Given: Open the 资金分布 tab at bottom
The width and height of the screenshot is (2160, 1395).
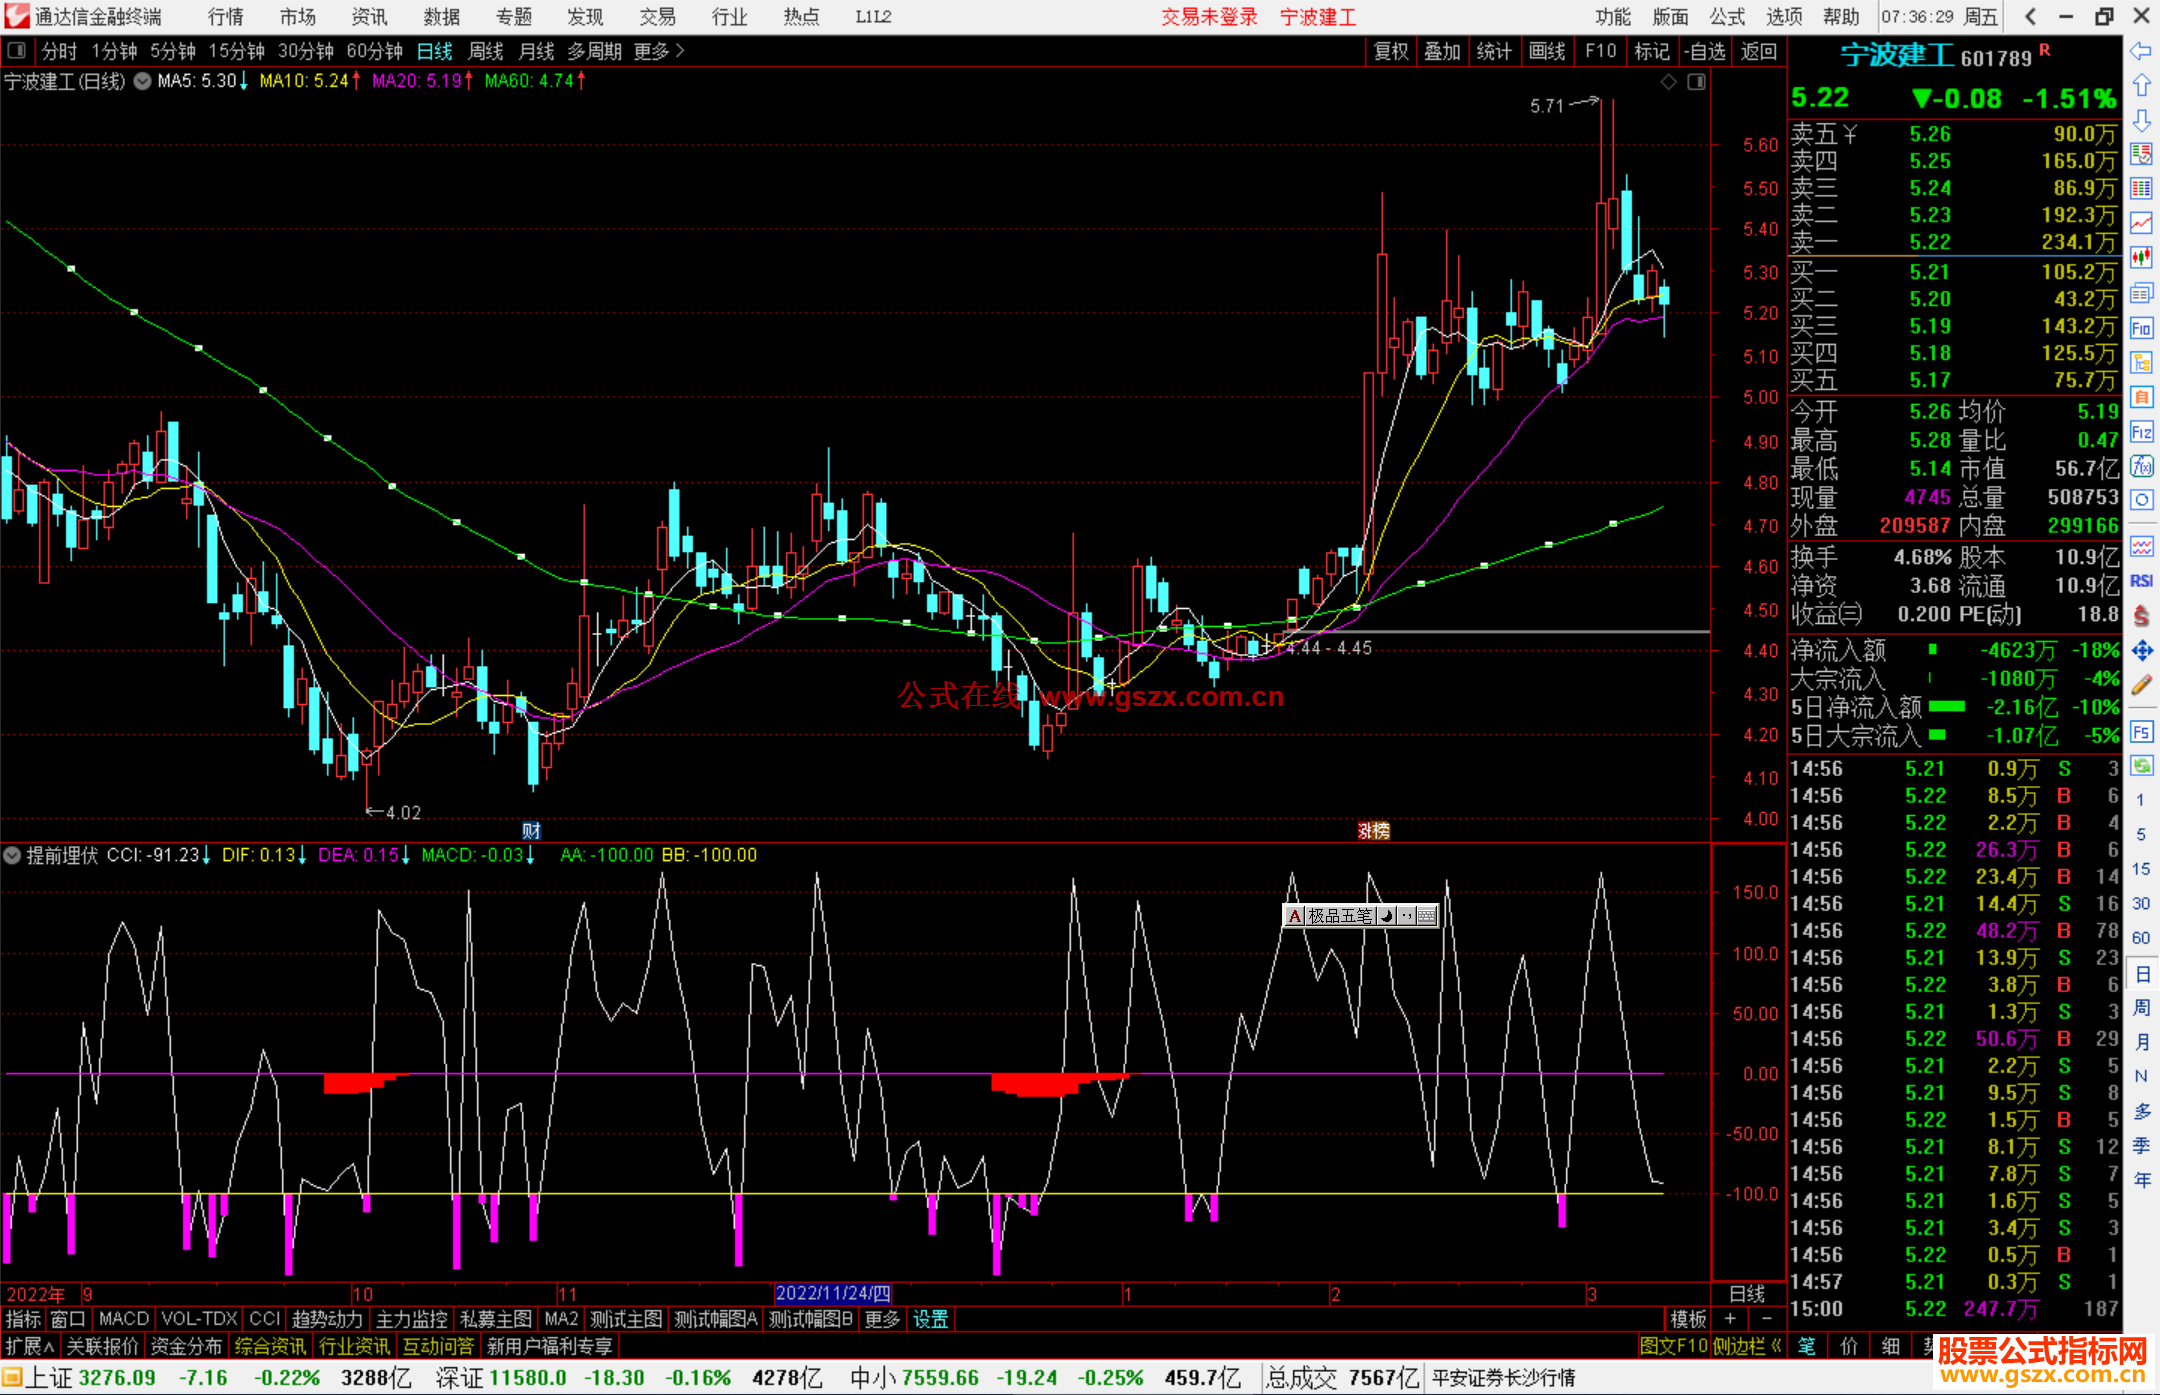Looking at the screenshot, I should point(187,1346).
